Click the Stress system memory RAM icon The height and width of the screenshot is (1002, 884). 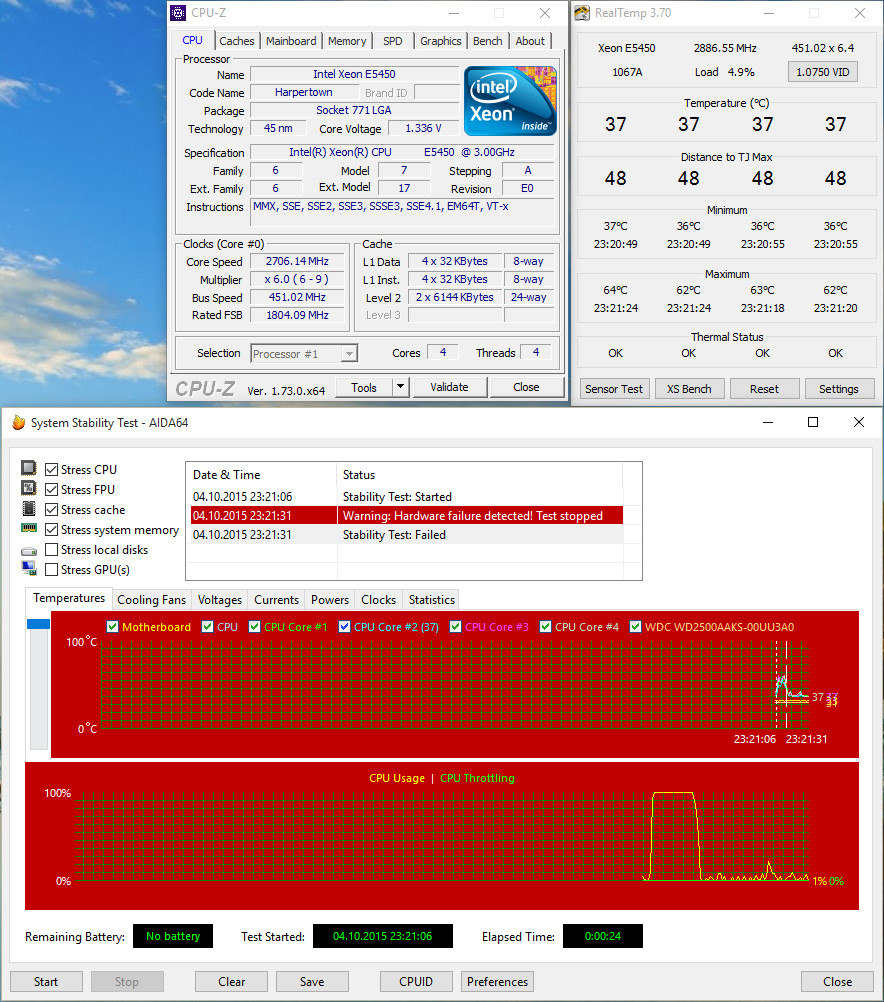click(29, 528)
